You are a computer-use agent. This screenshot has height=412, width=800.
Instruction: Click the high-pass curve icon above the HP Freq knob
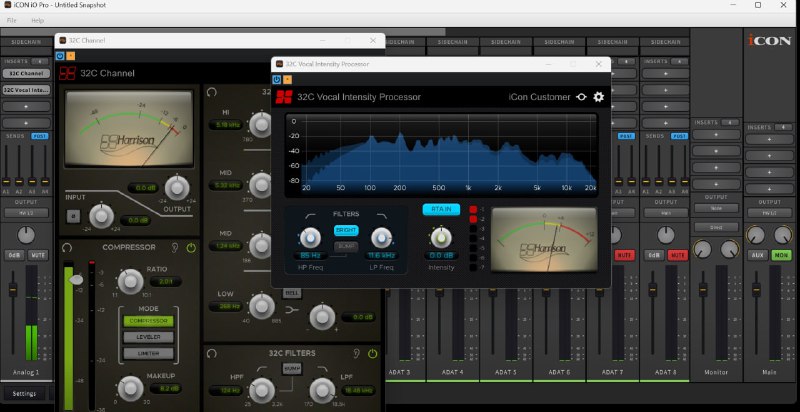[x=309, y=217]
